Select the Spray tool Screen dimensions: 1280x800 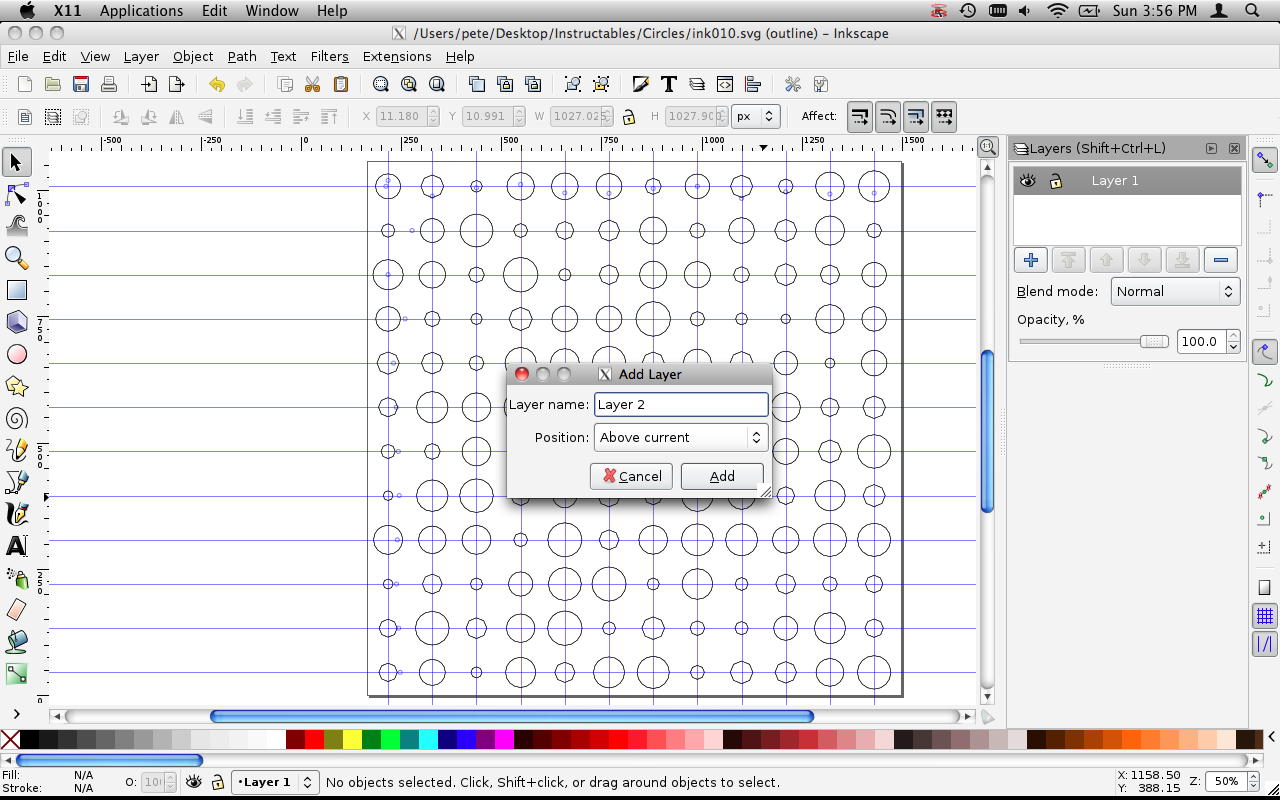point(16,578)
